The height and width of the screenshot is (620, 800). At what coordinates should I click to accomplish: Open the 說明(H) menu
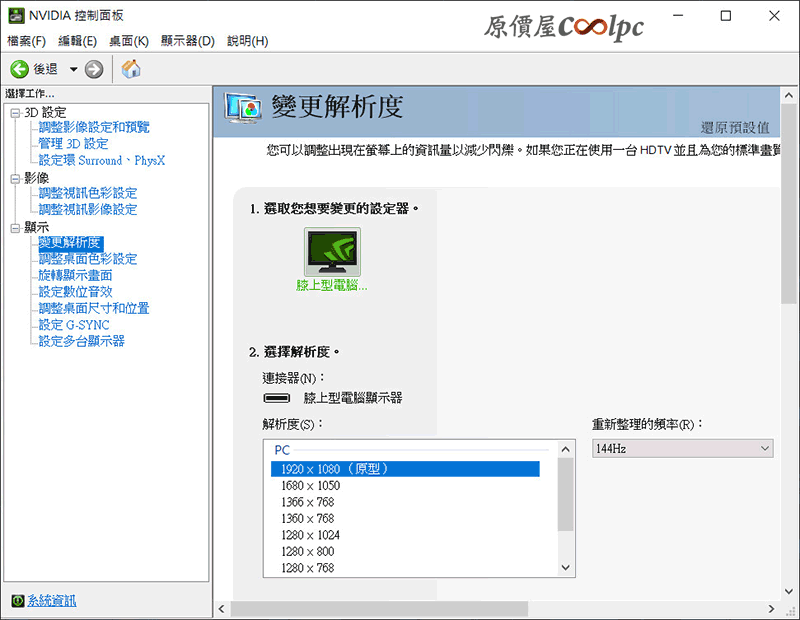click(247, 41)
